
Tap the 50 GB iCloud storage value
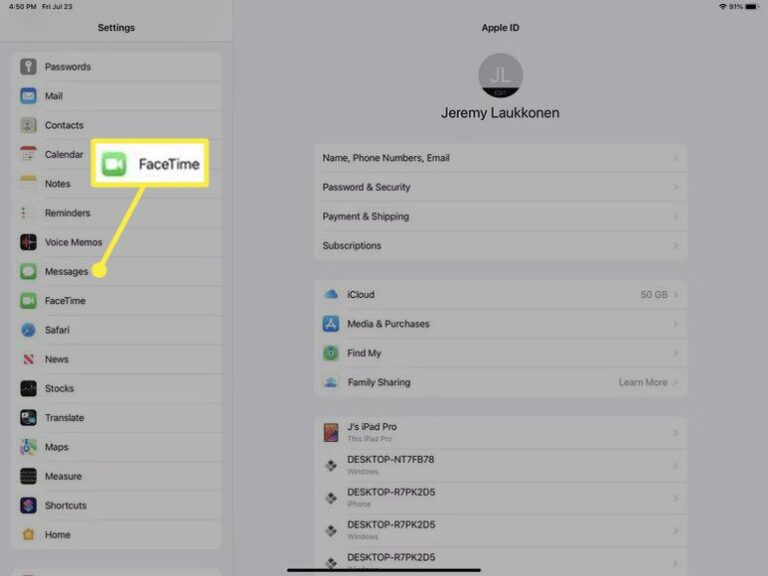[x=653, y=294]
